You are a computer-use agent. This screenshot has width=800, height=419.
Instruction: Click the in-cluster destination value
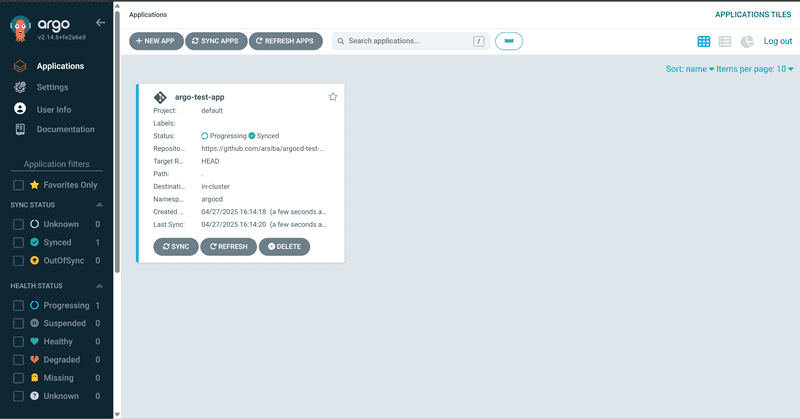(x=215, y=186)
